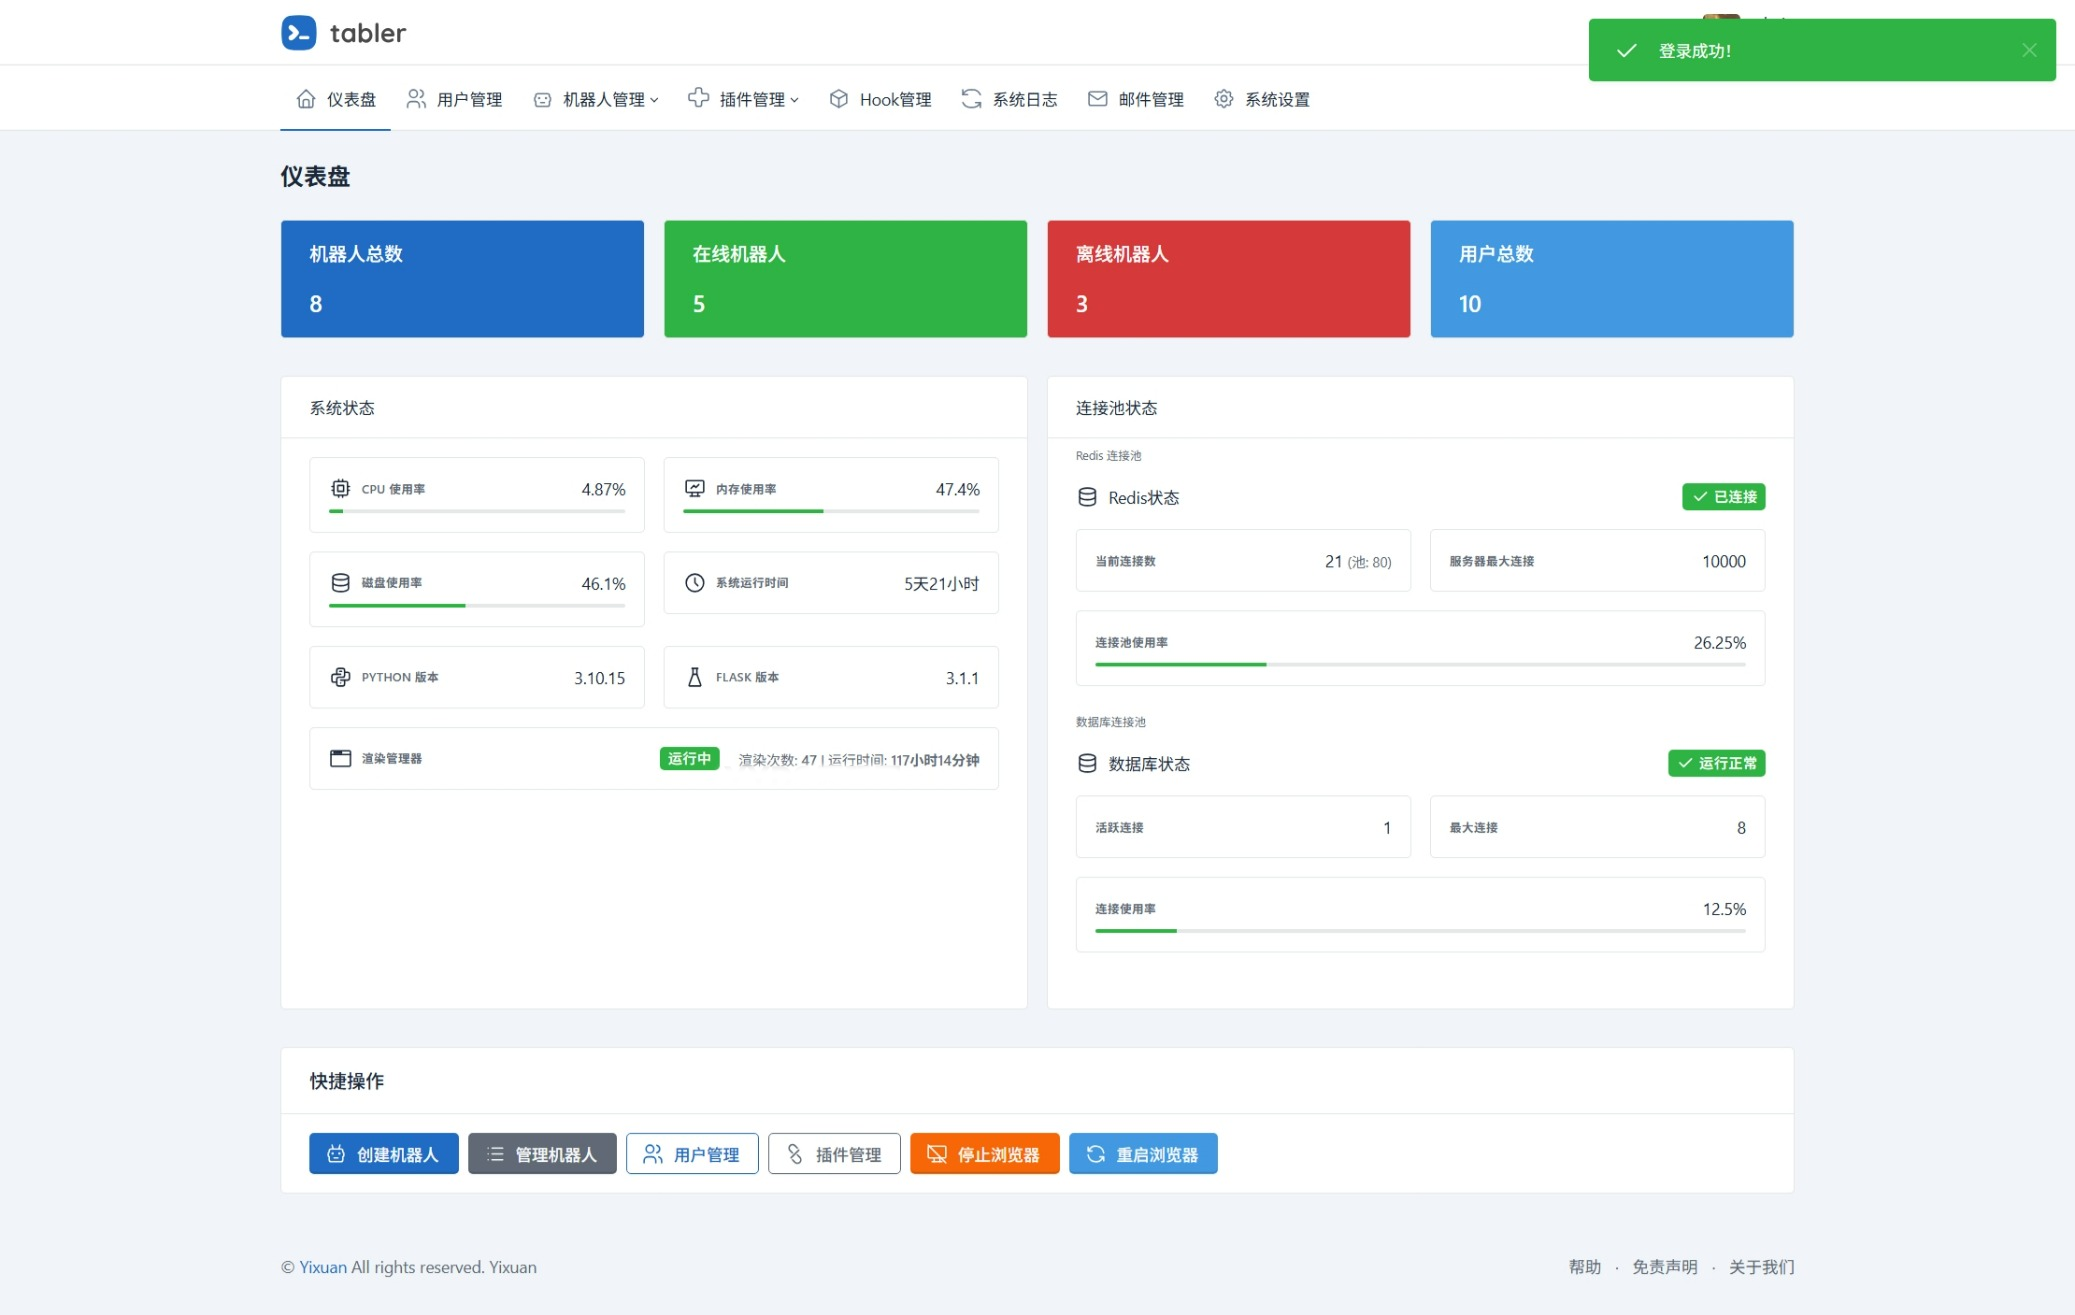The image size is (2075, 1315).
Task: Click the tabler logo icon
Action: (298, 33)
